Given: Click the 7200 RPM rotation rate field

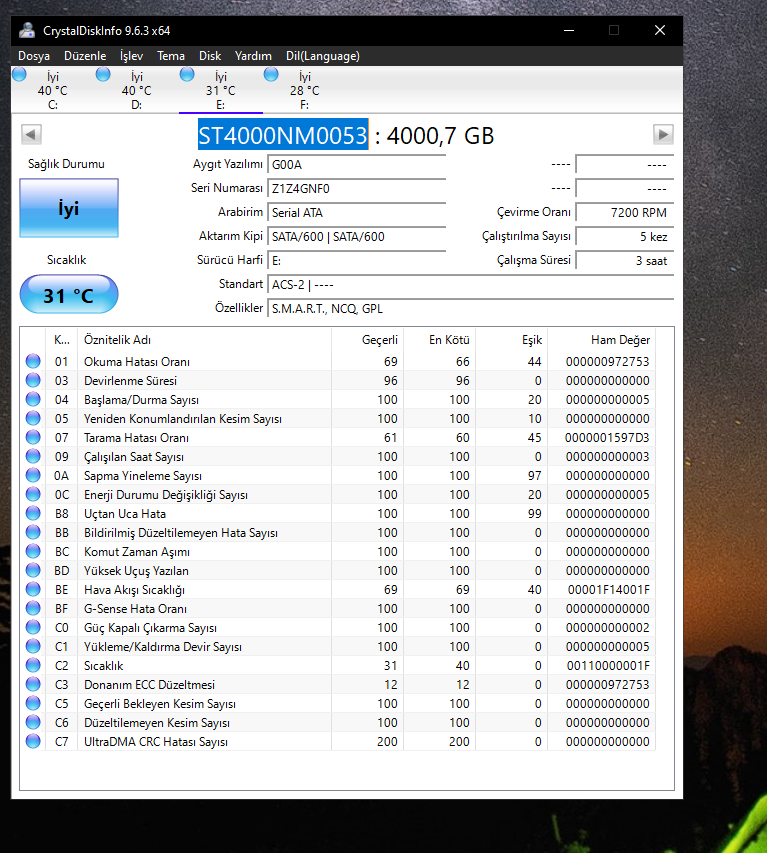Looking at the screenshot, I should tap(624, 213).
